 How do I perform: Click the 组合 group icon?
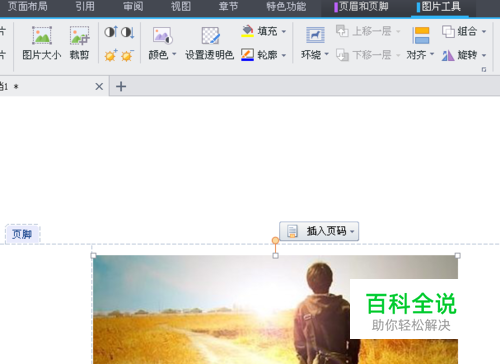448,32
